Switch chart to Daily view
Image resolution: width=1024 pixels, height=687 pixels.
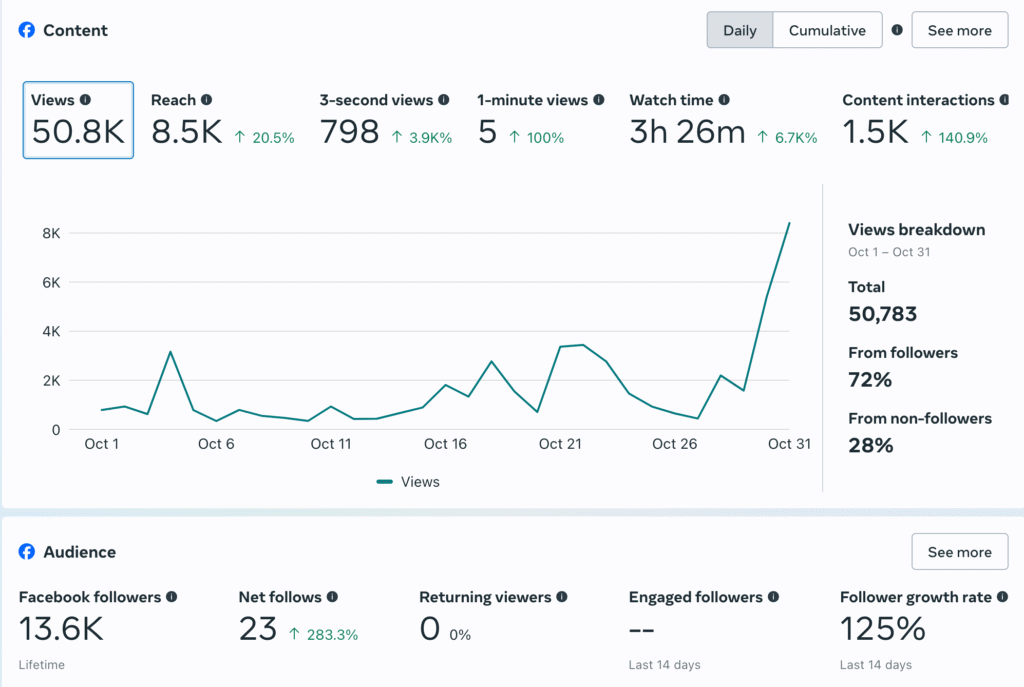pos(739,30)
